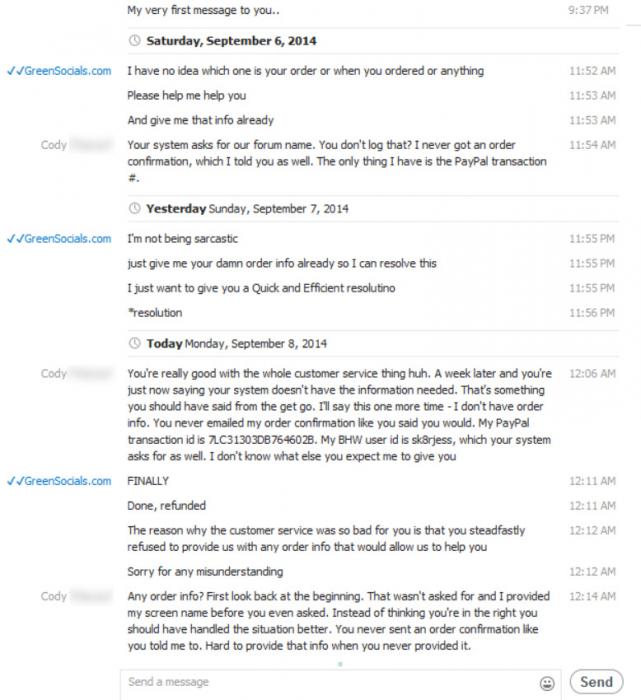Click the Send button
The width and height of the screenshot is (641, 700).
(x=596, y=682)
